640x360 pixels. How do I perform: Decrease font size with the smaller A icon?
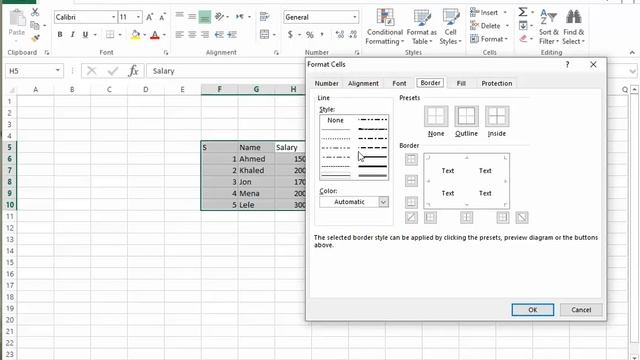[162, 17]
